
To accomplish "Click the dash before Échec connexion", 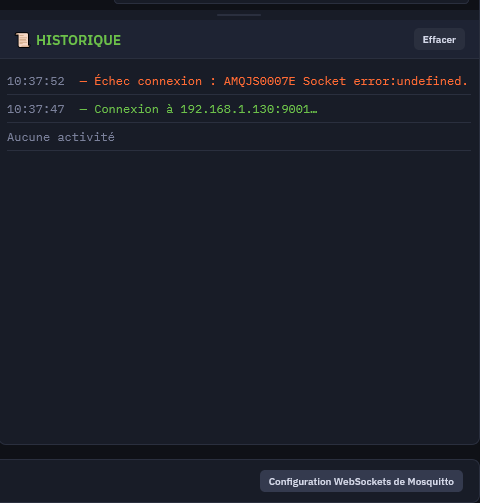I will click(83, 81).
